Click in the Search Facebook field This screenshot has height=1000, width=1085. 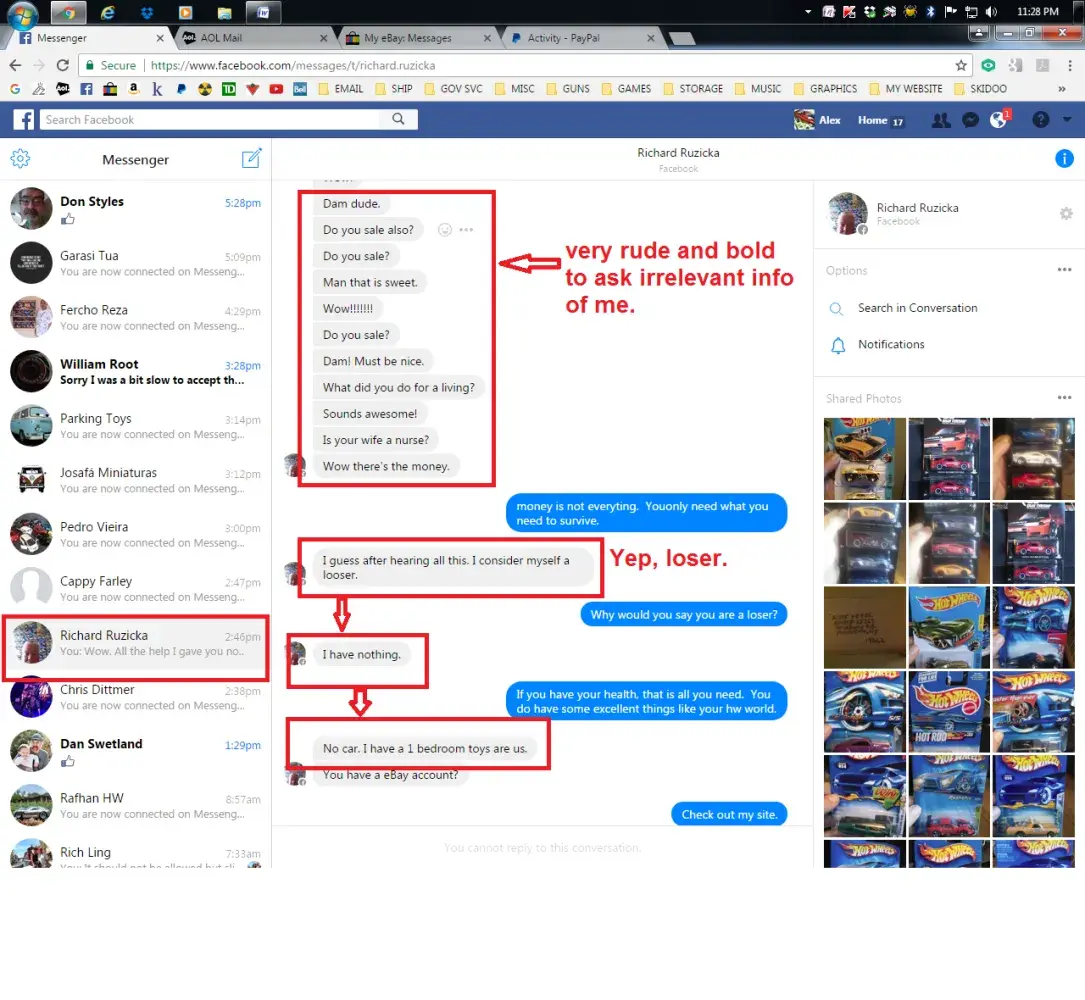pyautogui.click(x=211, y=119)
